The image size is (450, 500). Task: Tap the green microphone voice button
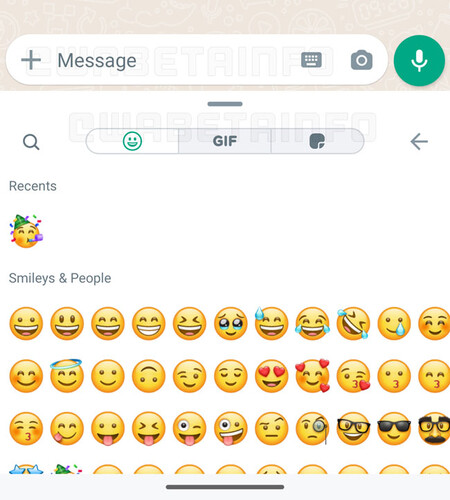pos(419,60)
